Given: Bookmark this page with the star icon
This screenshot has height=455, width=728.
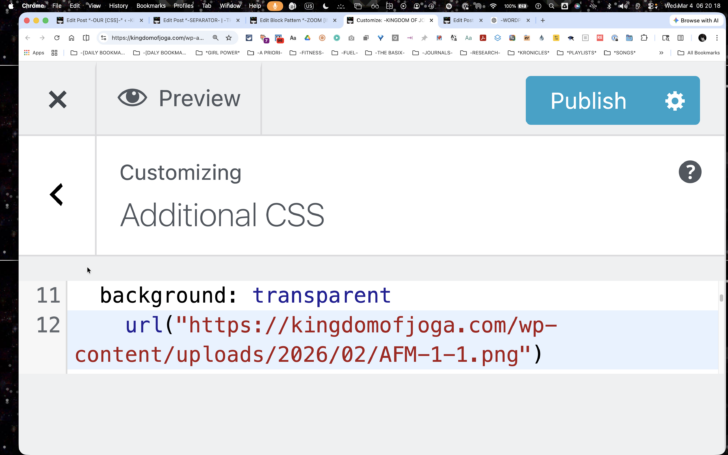Looking at the screenshot, I should tap(228, 38).
